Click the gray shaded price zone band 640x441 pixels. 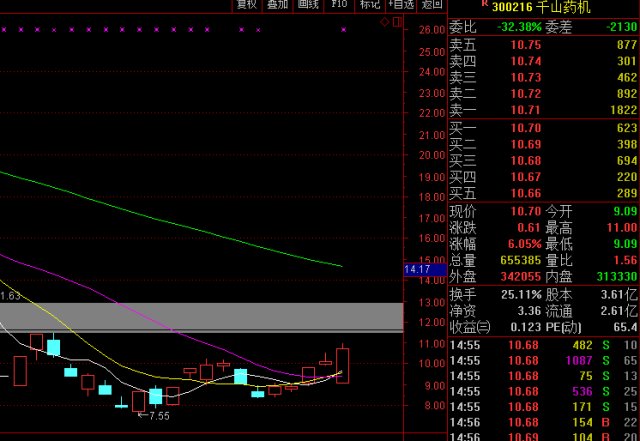point(202,317)
